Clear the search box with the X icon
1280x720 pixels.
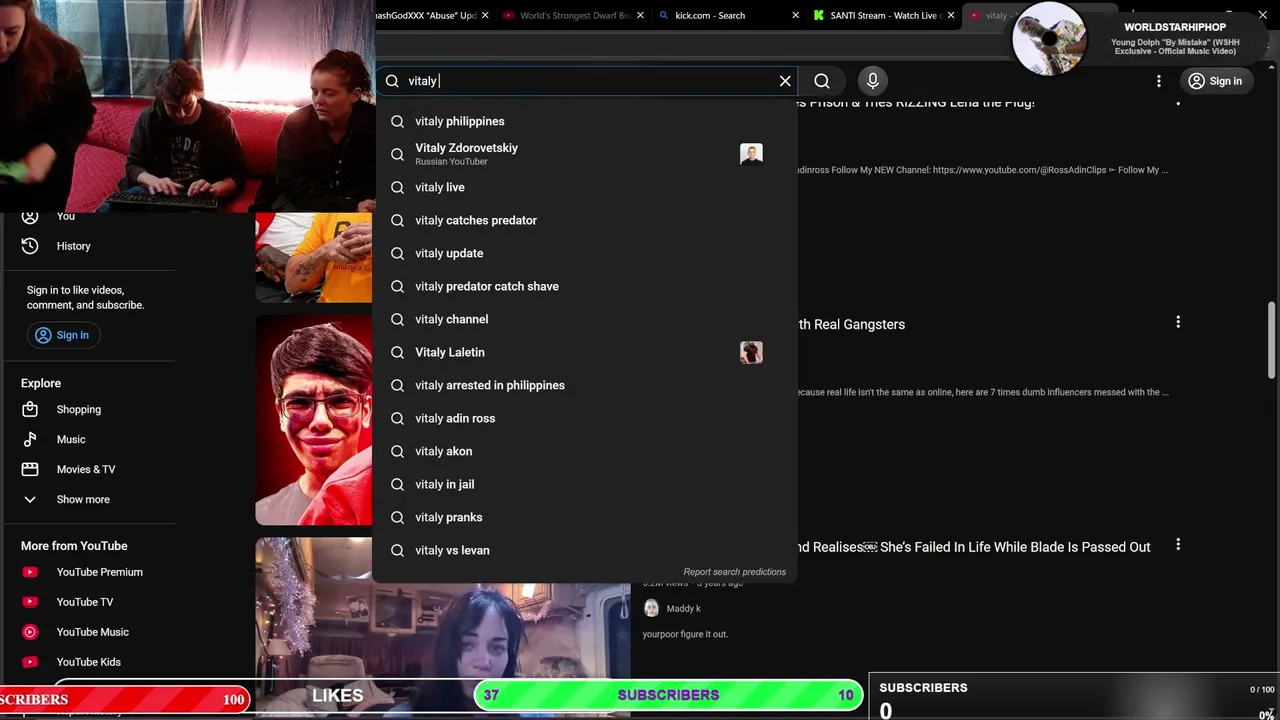pos(785,81)
